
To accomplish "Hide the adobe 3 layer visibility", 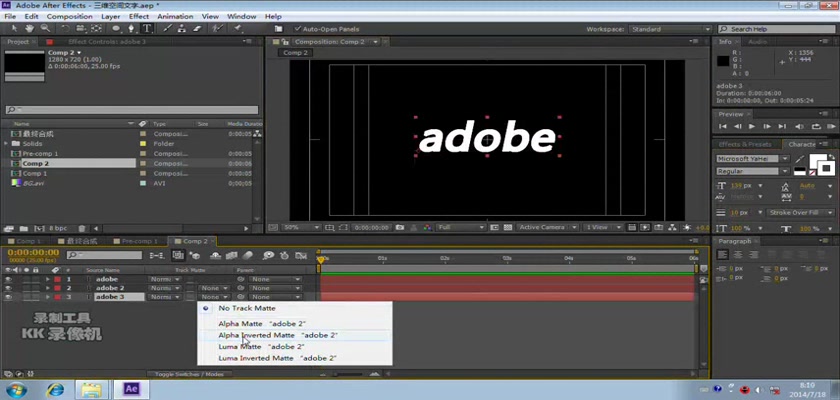I will tap(8, 297).
